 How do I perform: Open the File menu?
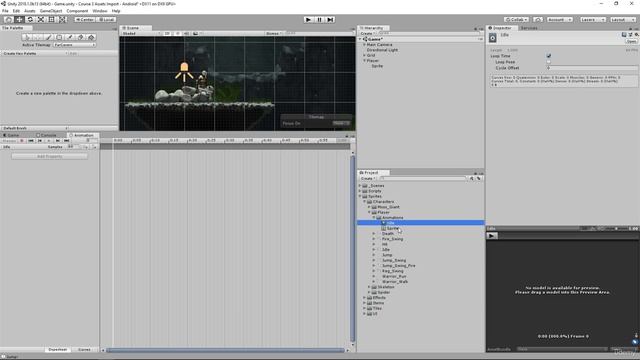(x=5, y=11)
